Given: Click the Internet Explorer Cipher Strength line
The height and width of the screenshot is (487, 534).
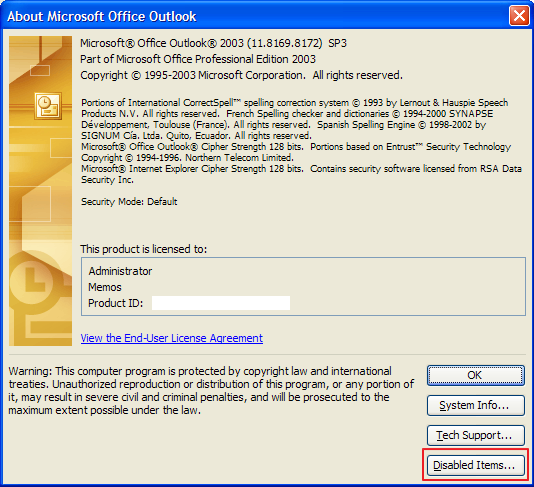Looking at the screenshot, I should click(301, 174).
